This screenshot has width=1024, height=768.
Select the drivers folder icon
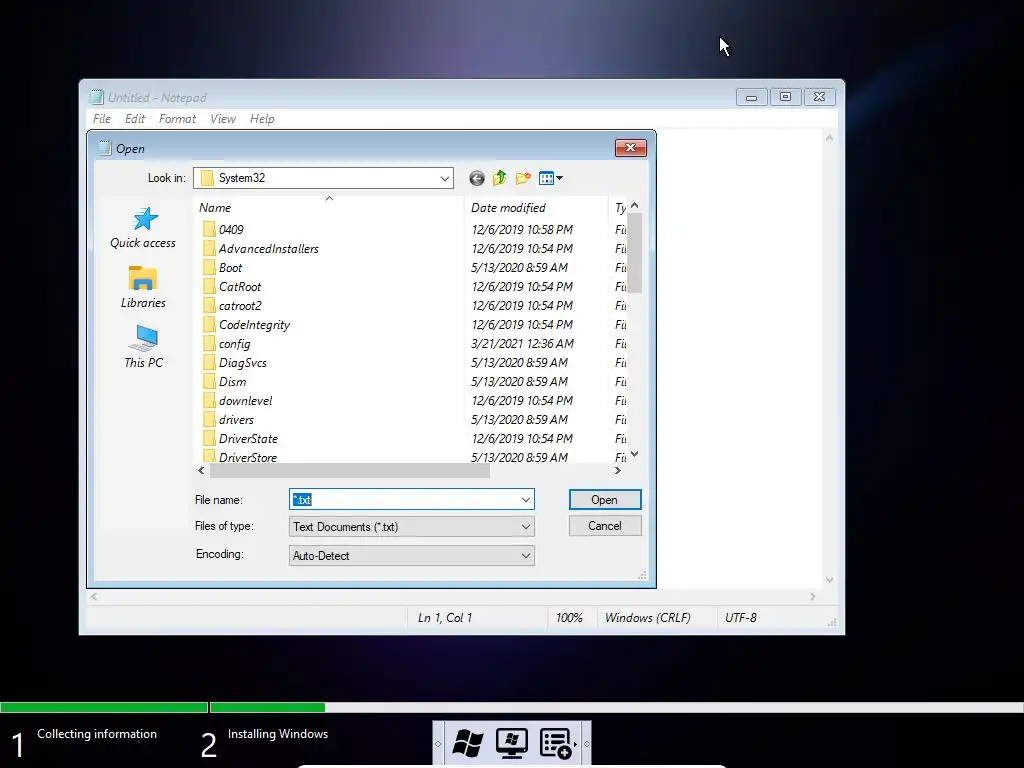click(x=209, y=419)
